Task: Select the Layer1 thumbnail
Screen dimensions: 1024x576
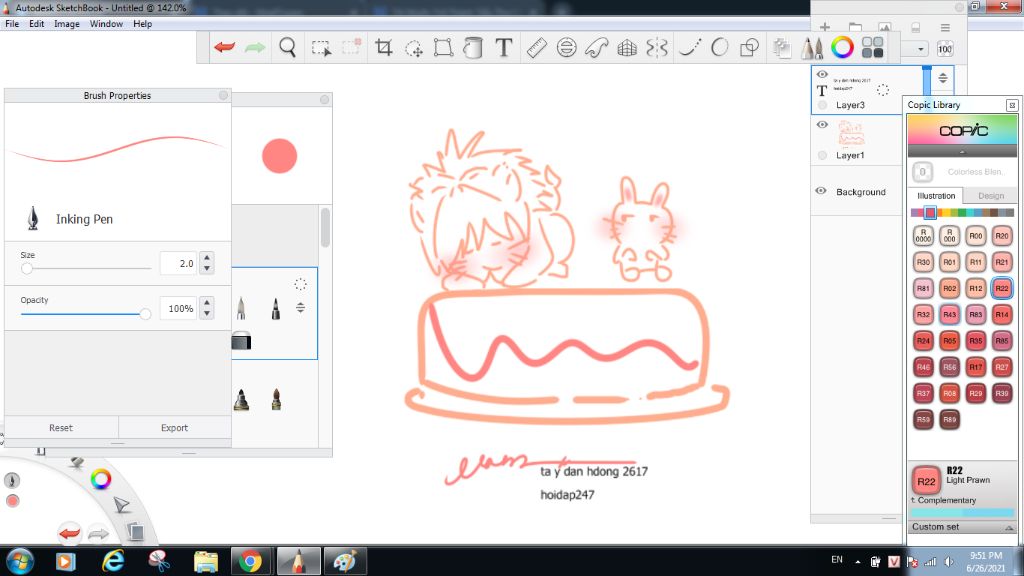Action: 852,133
